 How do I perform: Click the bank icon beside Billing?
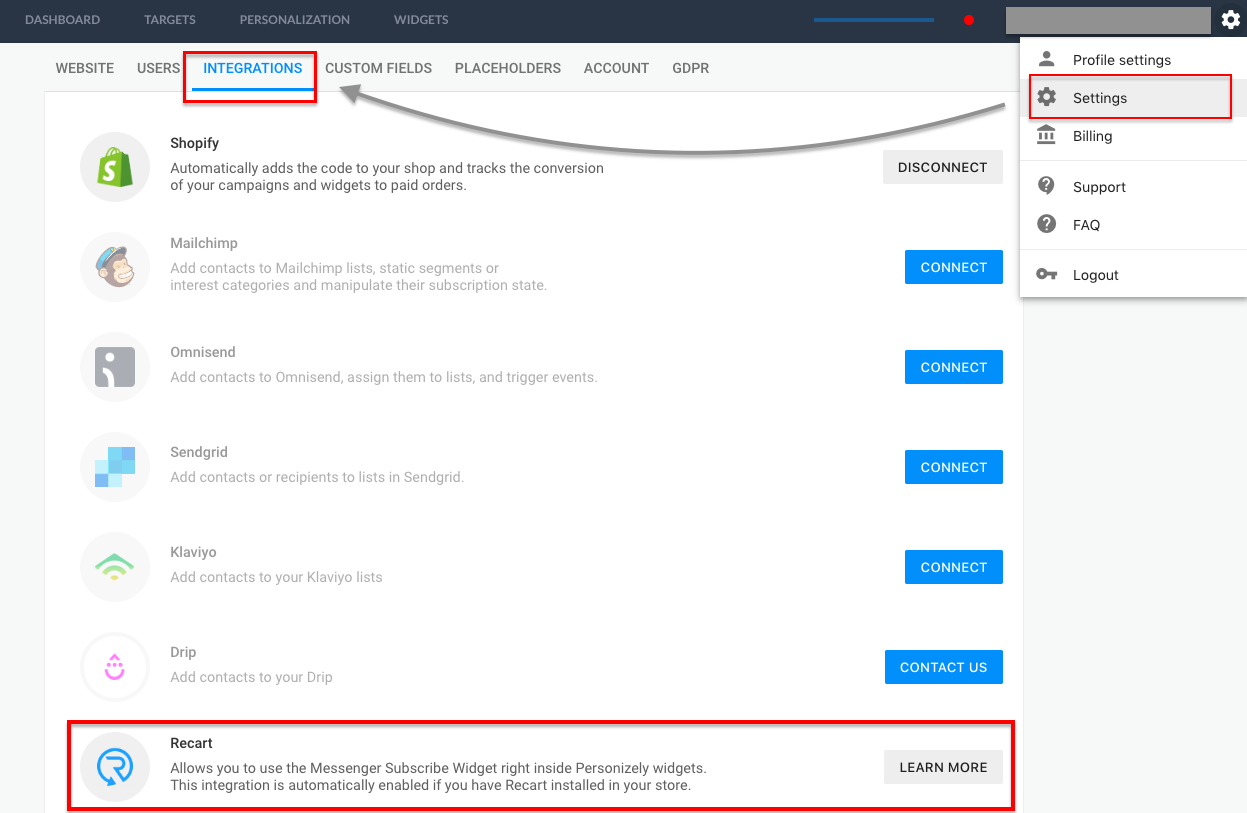(x=1047, y=135)
